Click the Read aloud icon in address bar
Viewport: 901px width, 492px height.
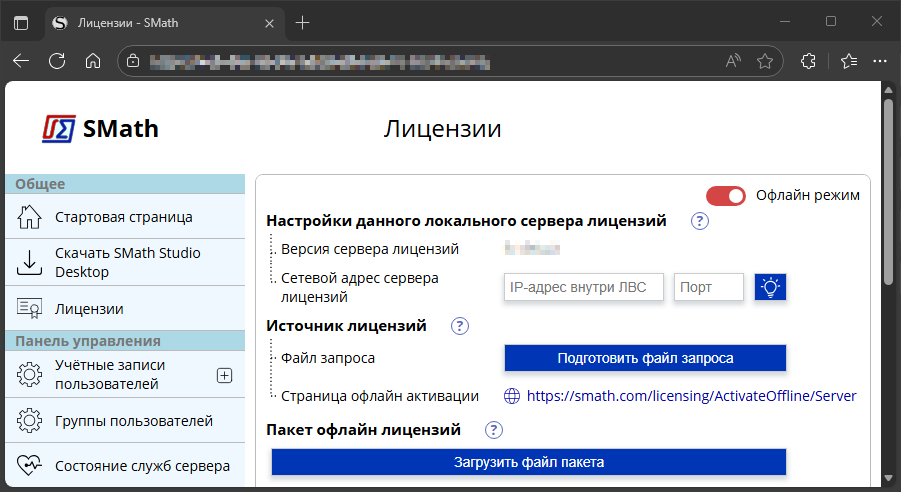click(x=733, y=61)
